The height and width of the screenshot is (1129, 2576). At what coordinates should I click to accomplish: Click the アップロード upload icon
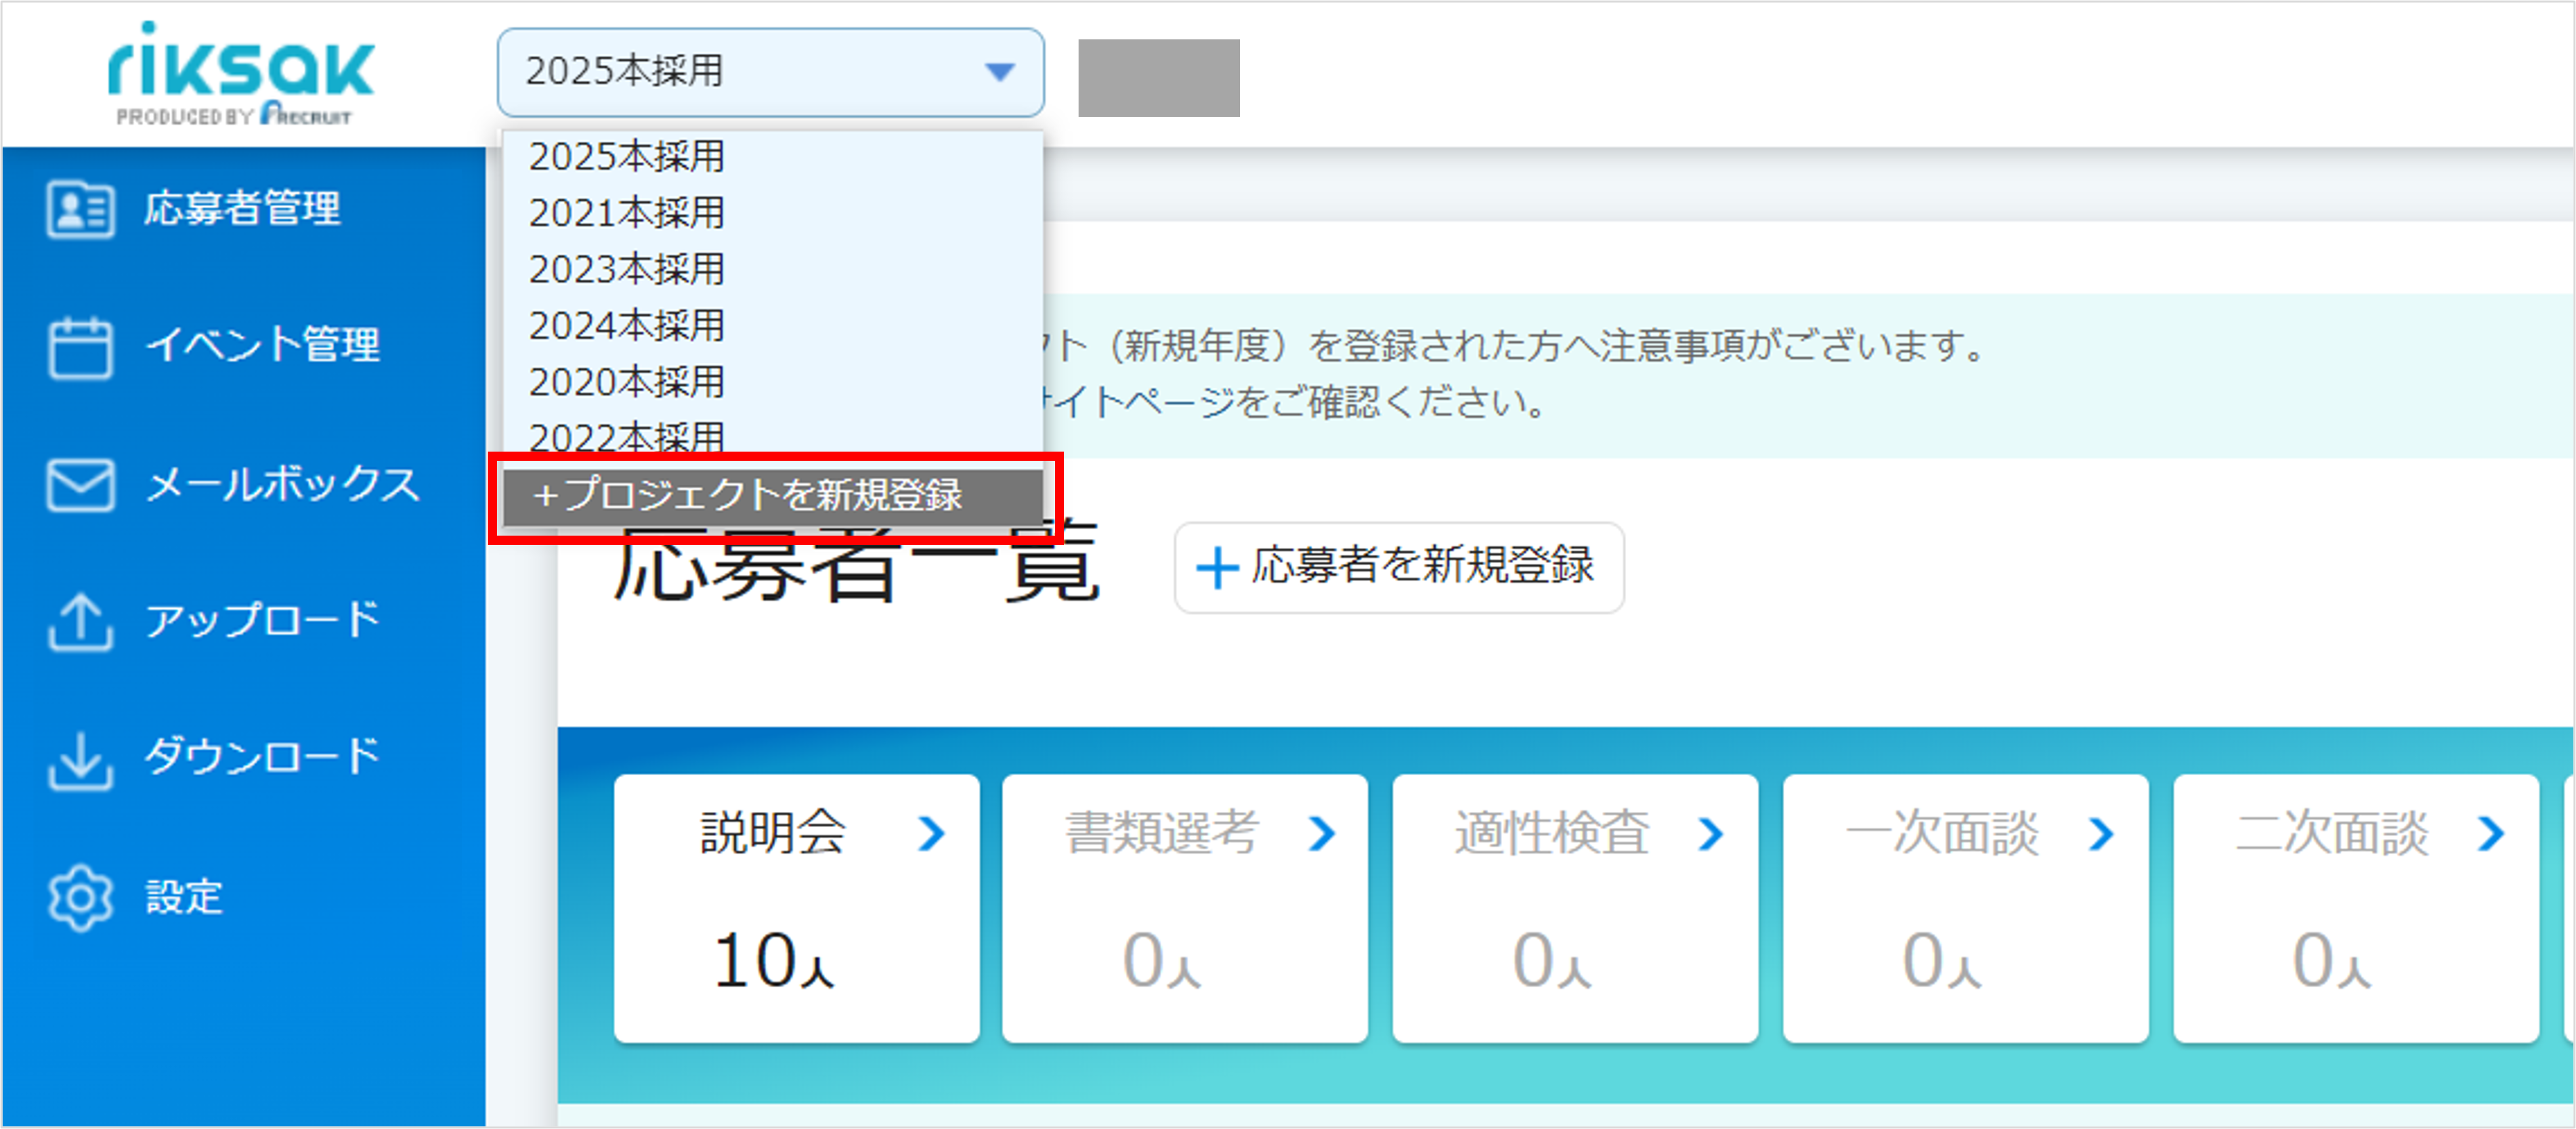click(x=80, y=622)
